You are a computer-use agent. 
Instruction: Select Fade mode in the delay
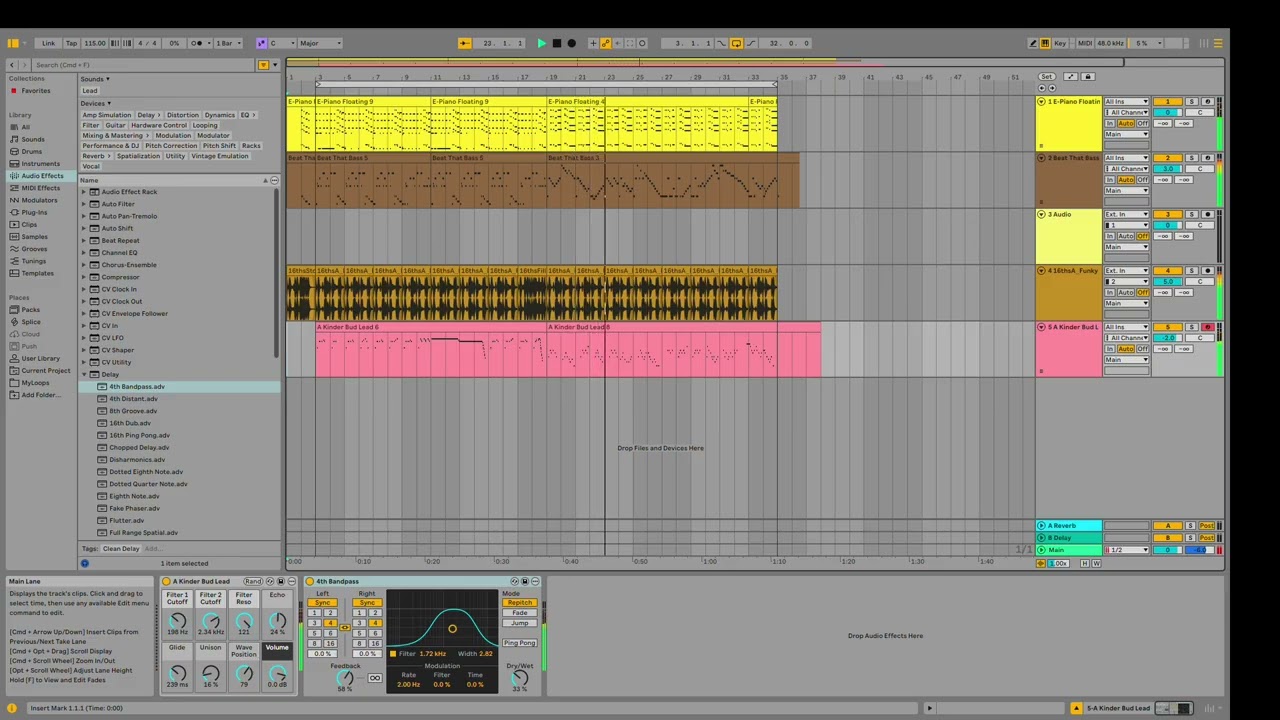[x=520, y=613]
